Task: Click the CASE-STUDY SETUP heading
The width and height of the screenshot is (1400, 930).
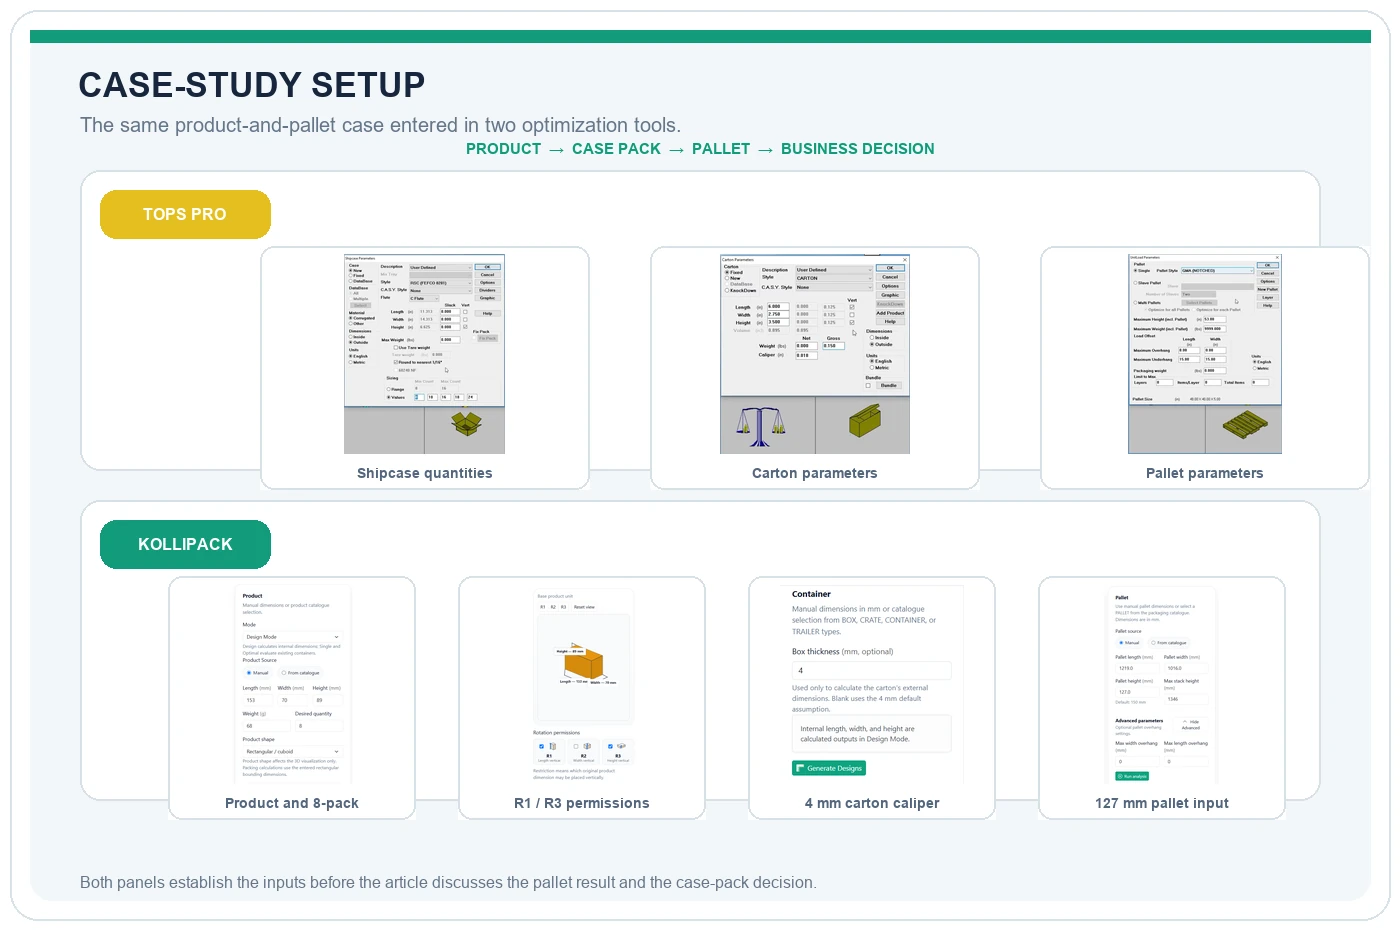Action: click(252, 85)
